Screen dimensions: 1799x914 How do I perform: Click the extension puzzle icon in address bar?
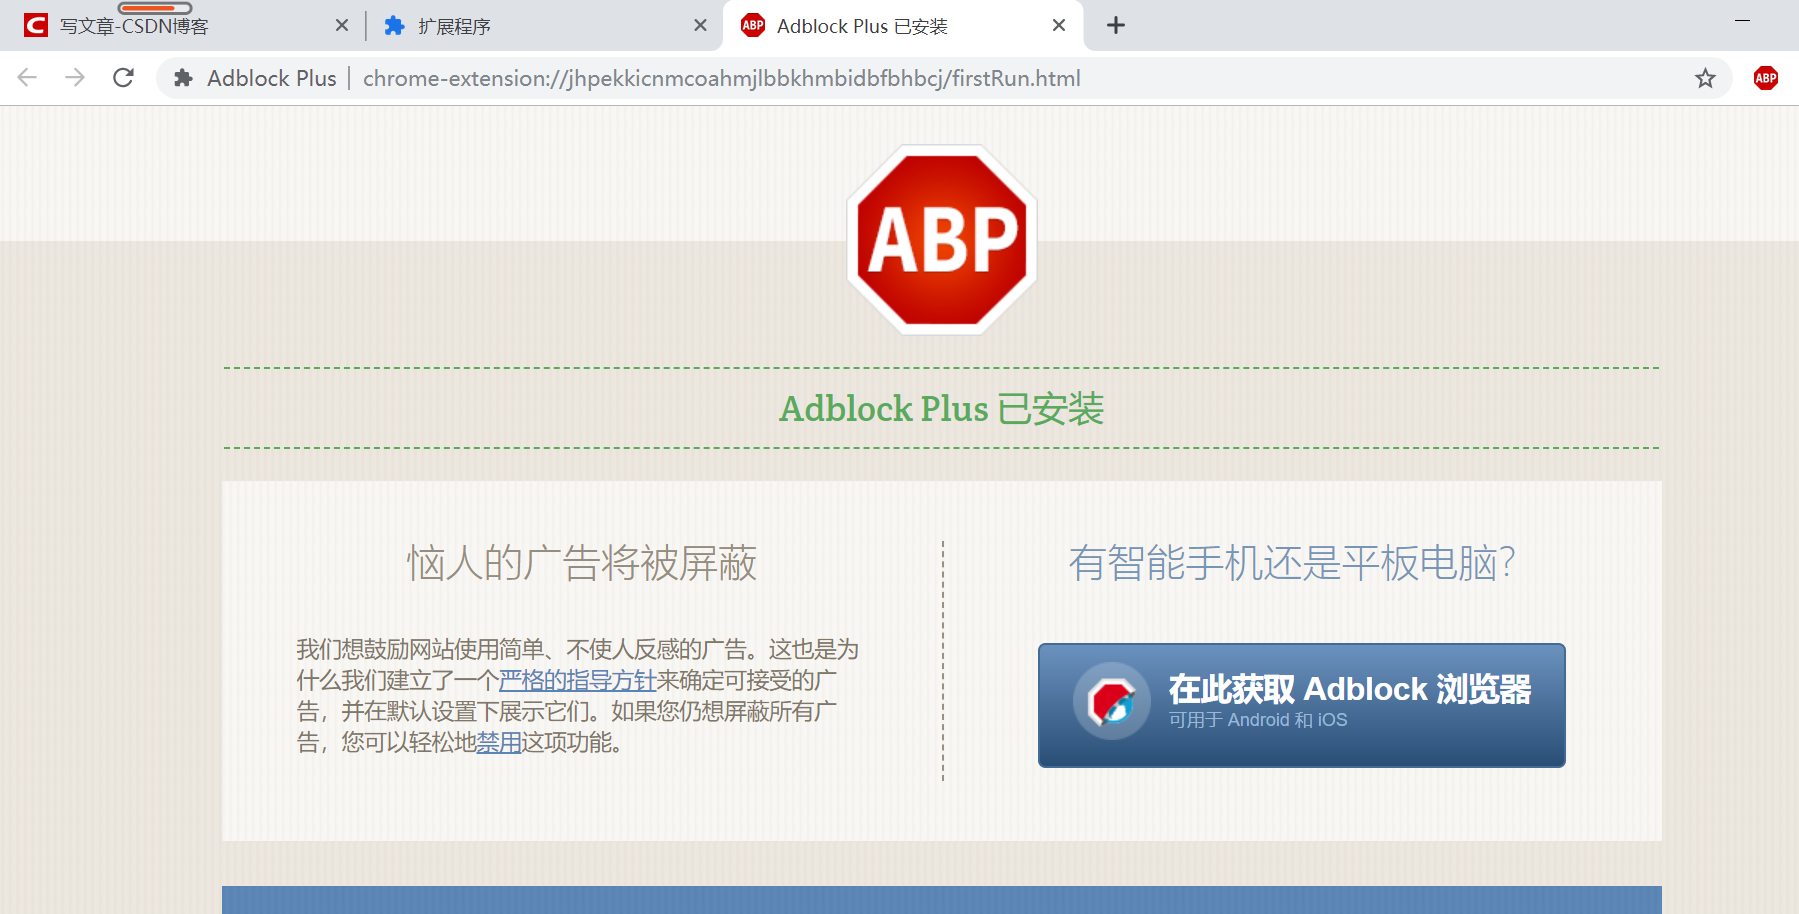[x=184, y=78]
